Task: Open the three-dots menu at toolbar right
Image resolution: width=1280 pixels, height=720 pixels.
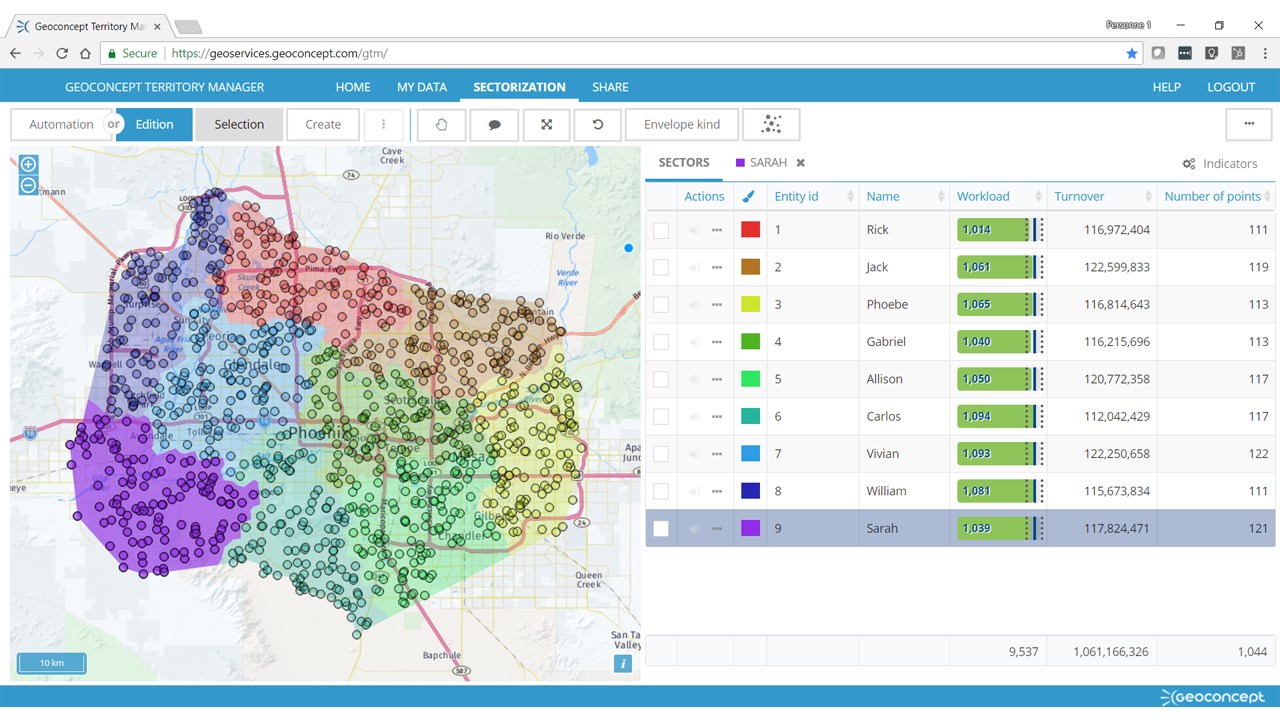Action: coord(1249,124)
